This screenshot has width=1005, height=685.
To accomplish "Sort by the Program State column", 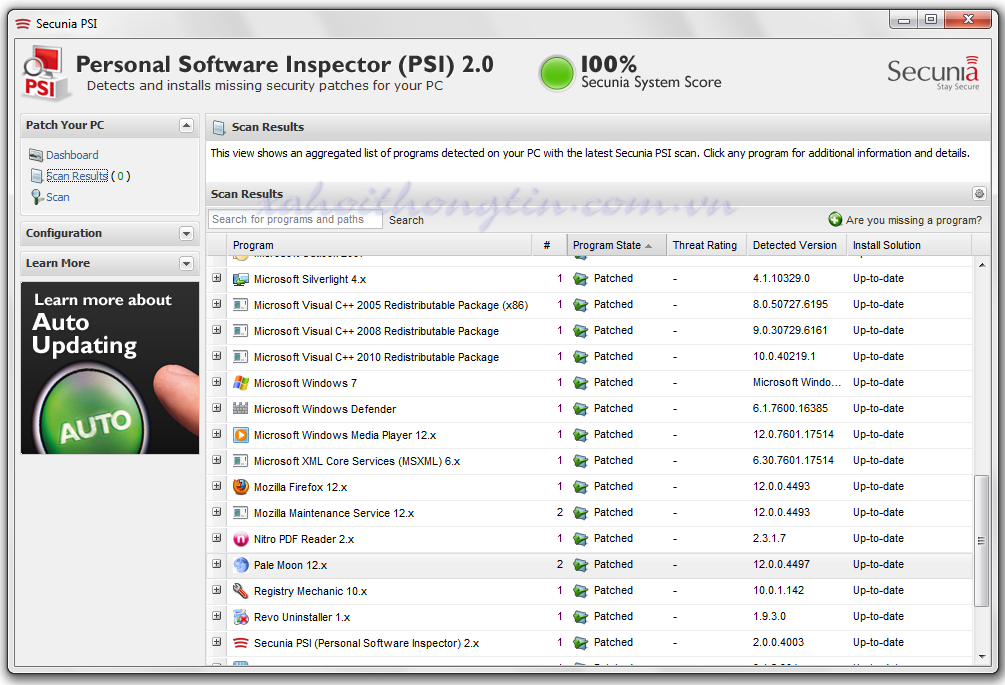I will point(616,245).
